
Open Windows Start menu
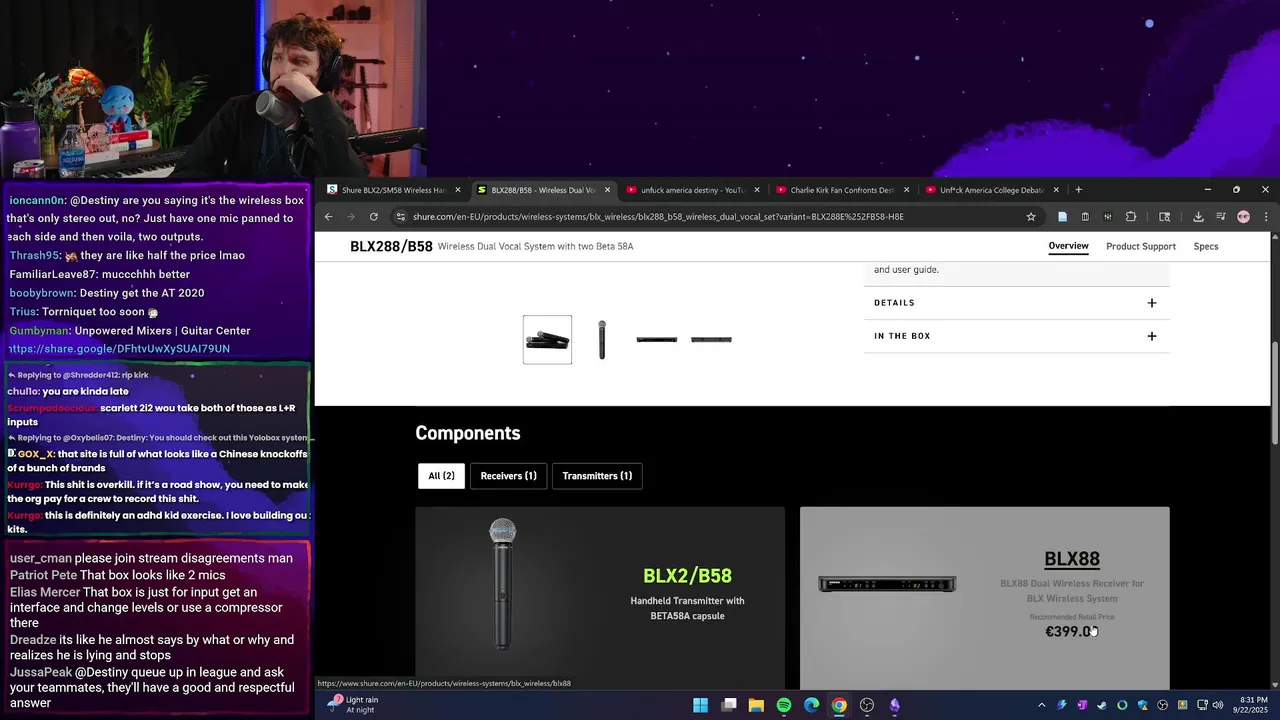tap(701, 705)
